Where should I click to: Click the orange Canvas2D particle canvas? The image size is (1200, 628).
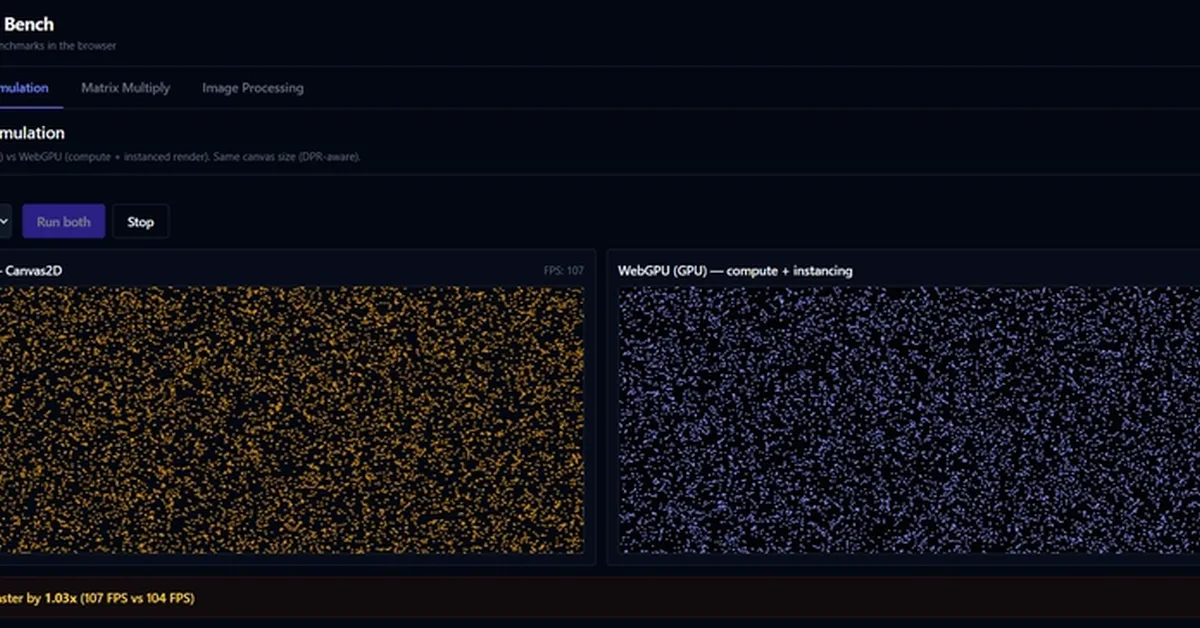290,420
